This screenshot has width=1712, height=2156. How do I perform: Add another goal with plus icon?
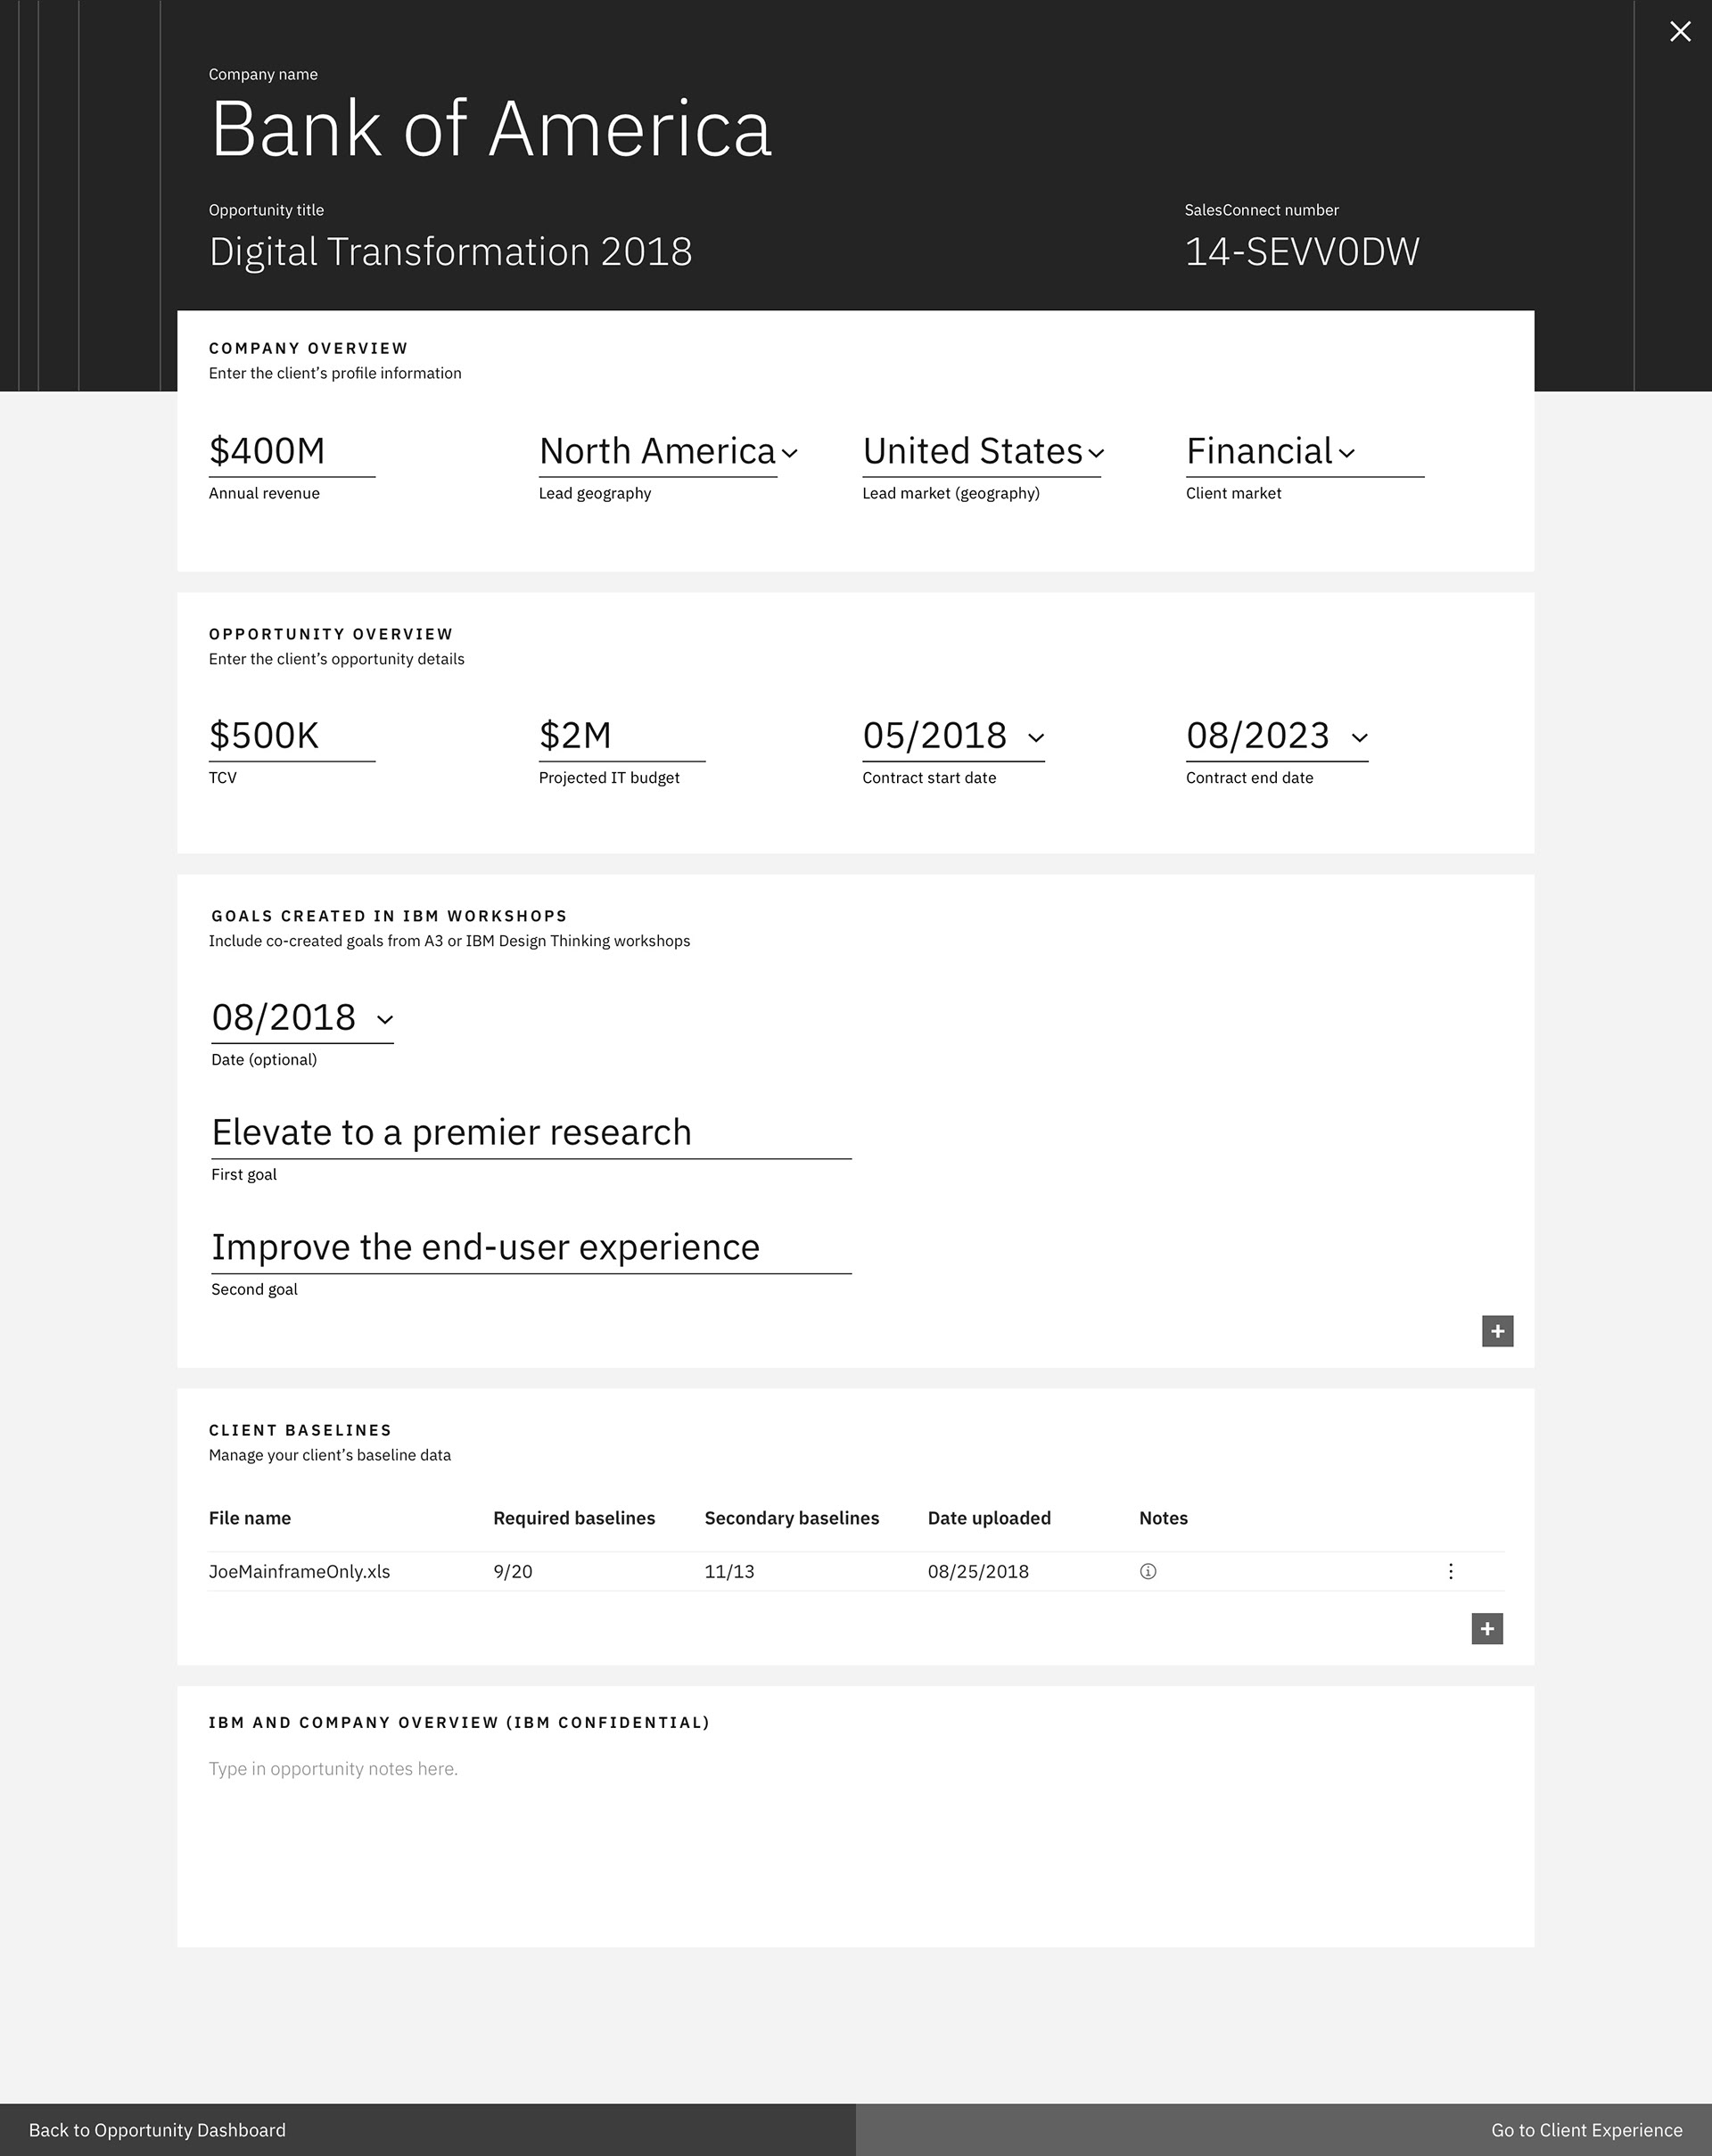click(1497, 1331)
